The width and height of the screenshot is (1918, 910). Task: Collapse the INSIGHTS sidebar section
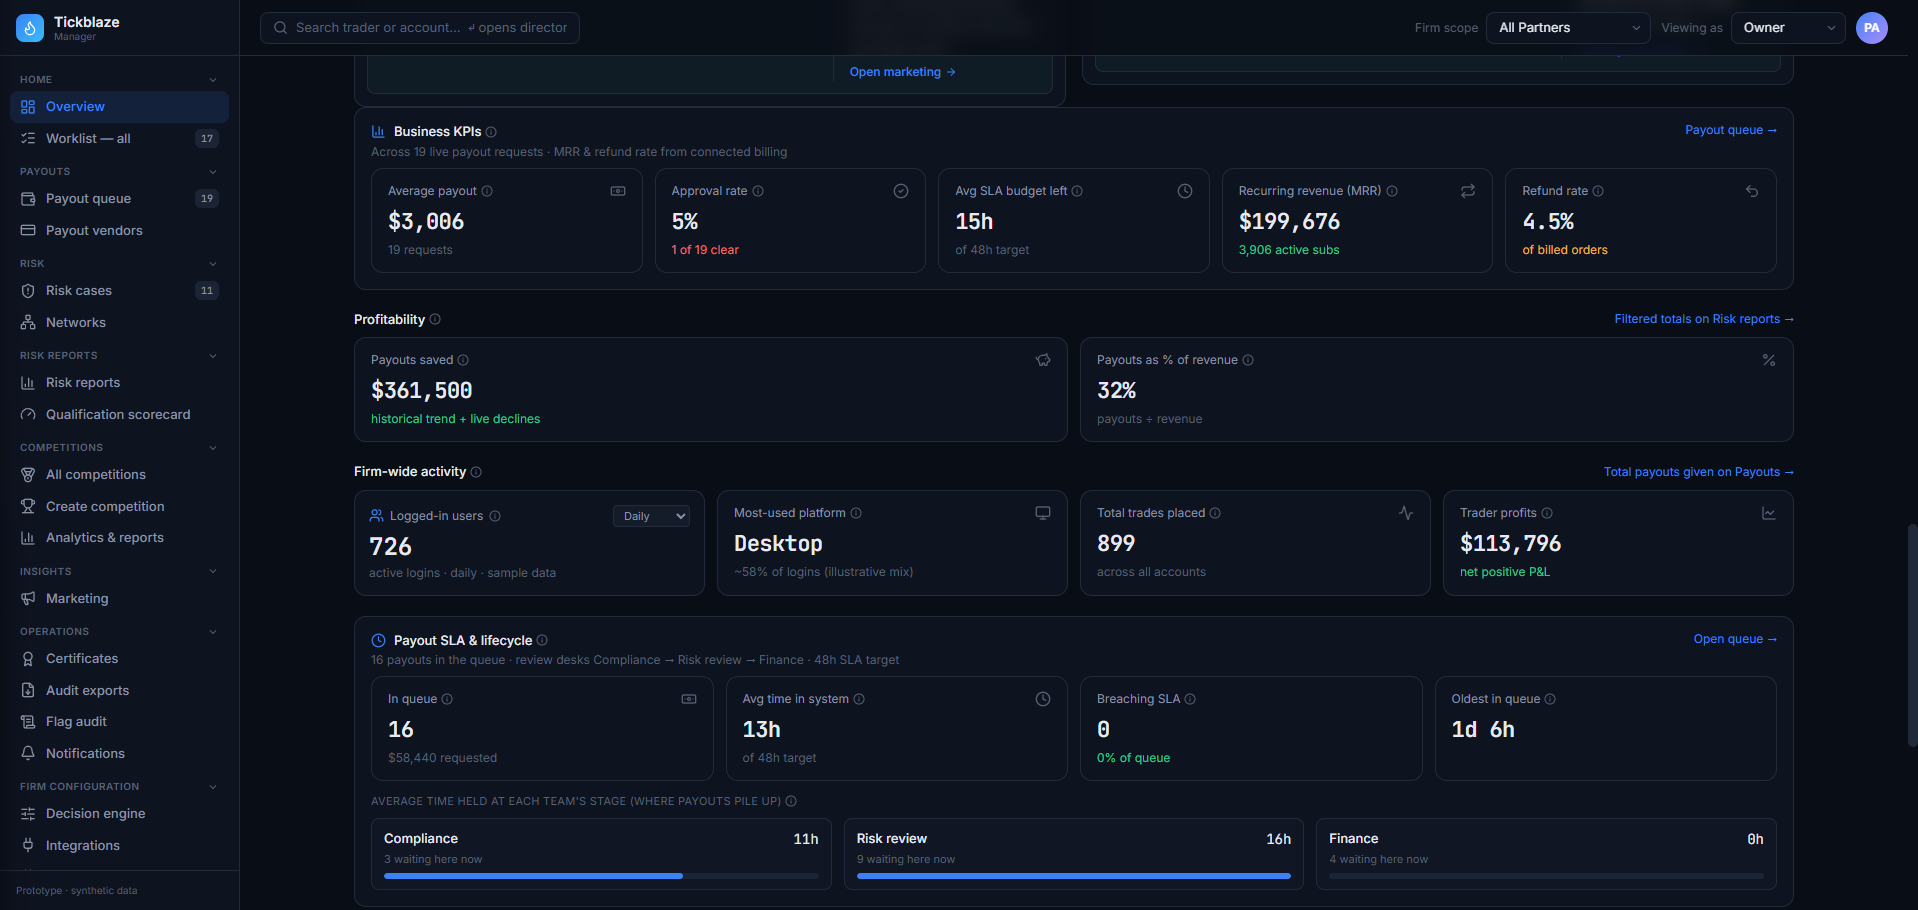tap(212, 572)
